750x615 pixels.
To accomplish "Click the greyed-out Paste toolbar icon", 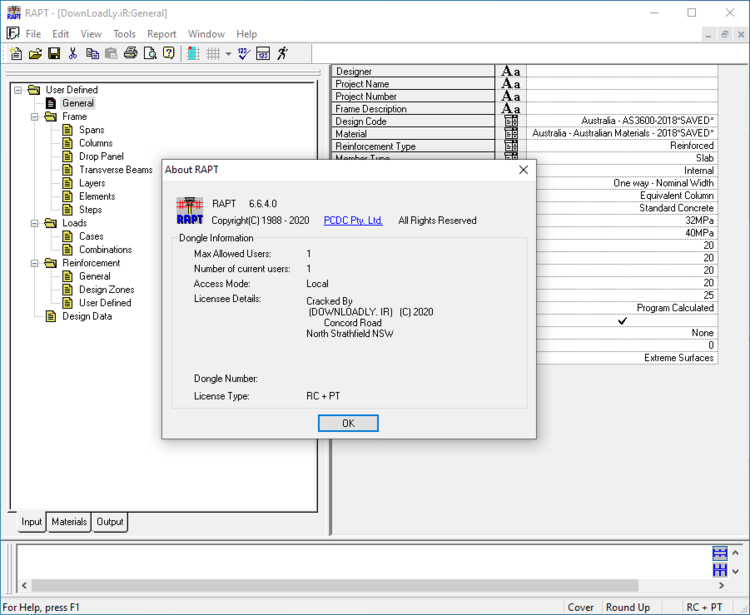I will click(x=111, y=53).
